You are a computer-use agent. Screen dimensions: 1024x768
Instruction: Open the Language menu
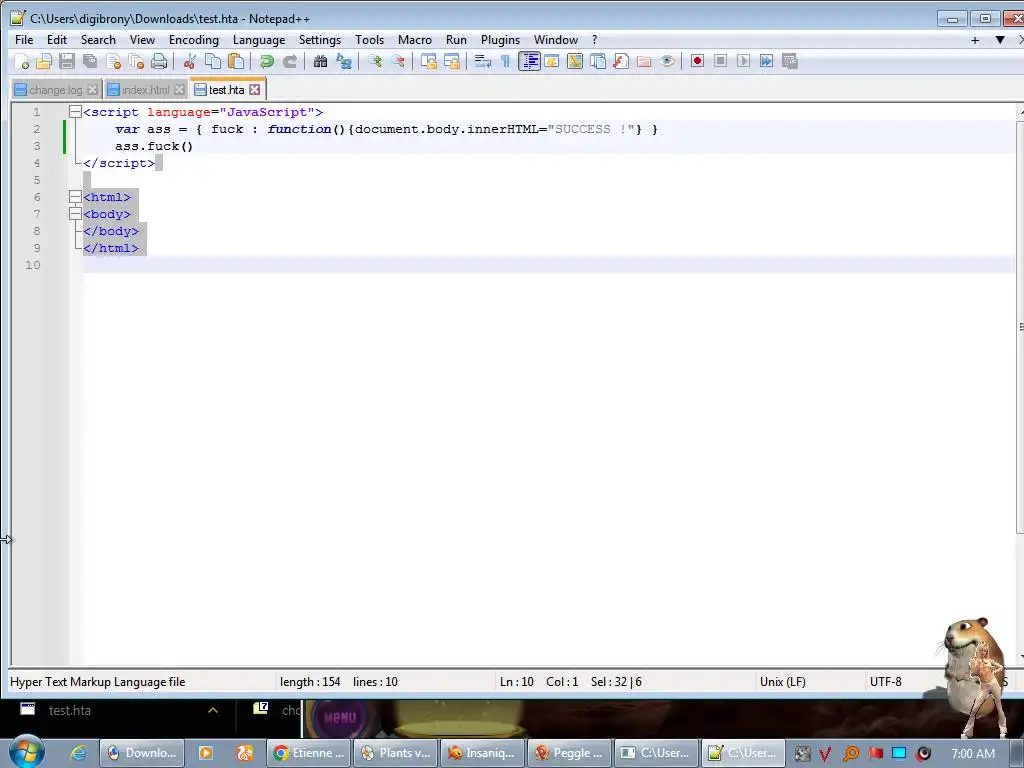259,40
